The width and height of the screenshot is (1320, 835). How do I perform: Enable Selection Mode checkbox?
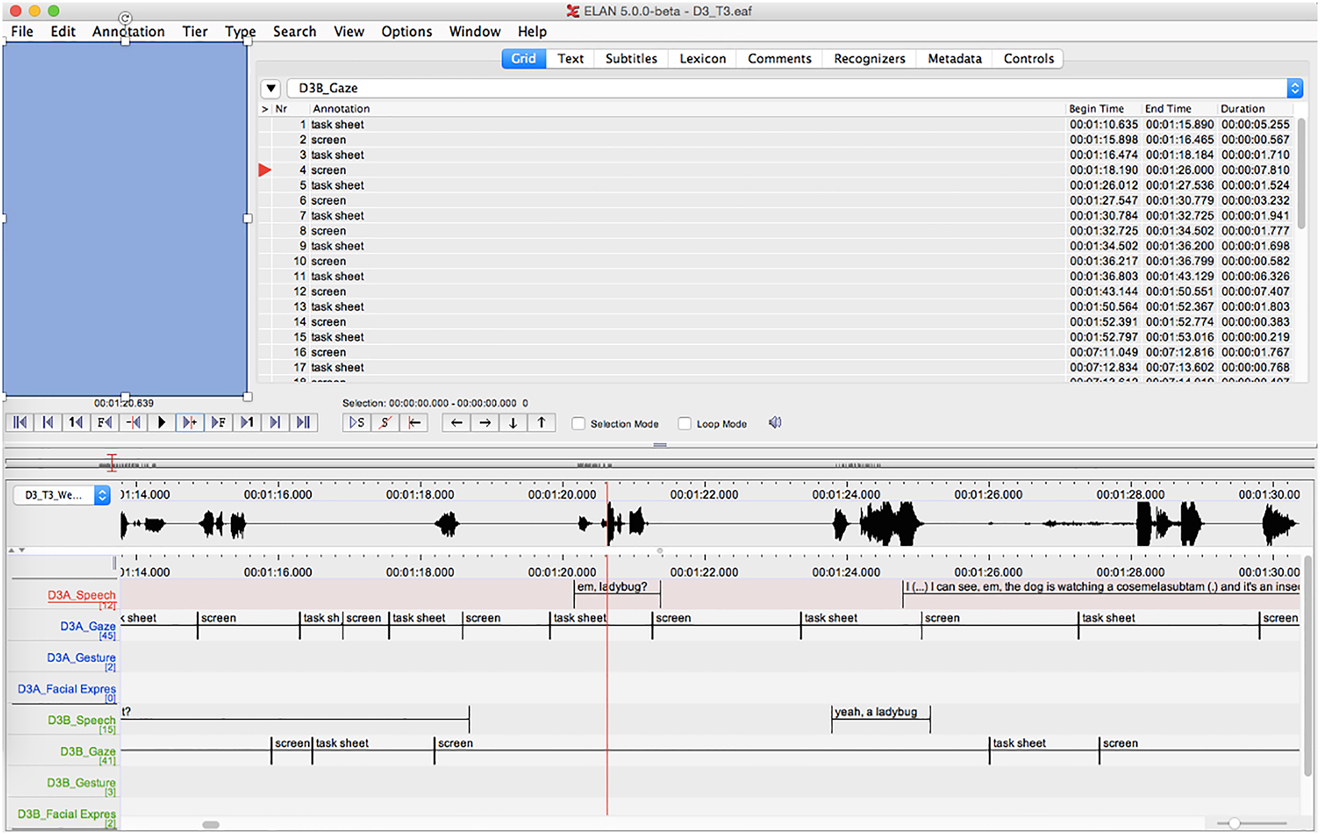tap(579, 424)
